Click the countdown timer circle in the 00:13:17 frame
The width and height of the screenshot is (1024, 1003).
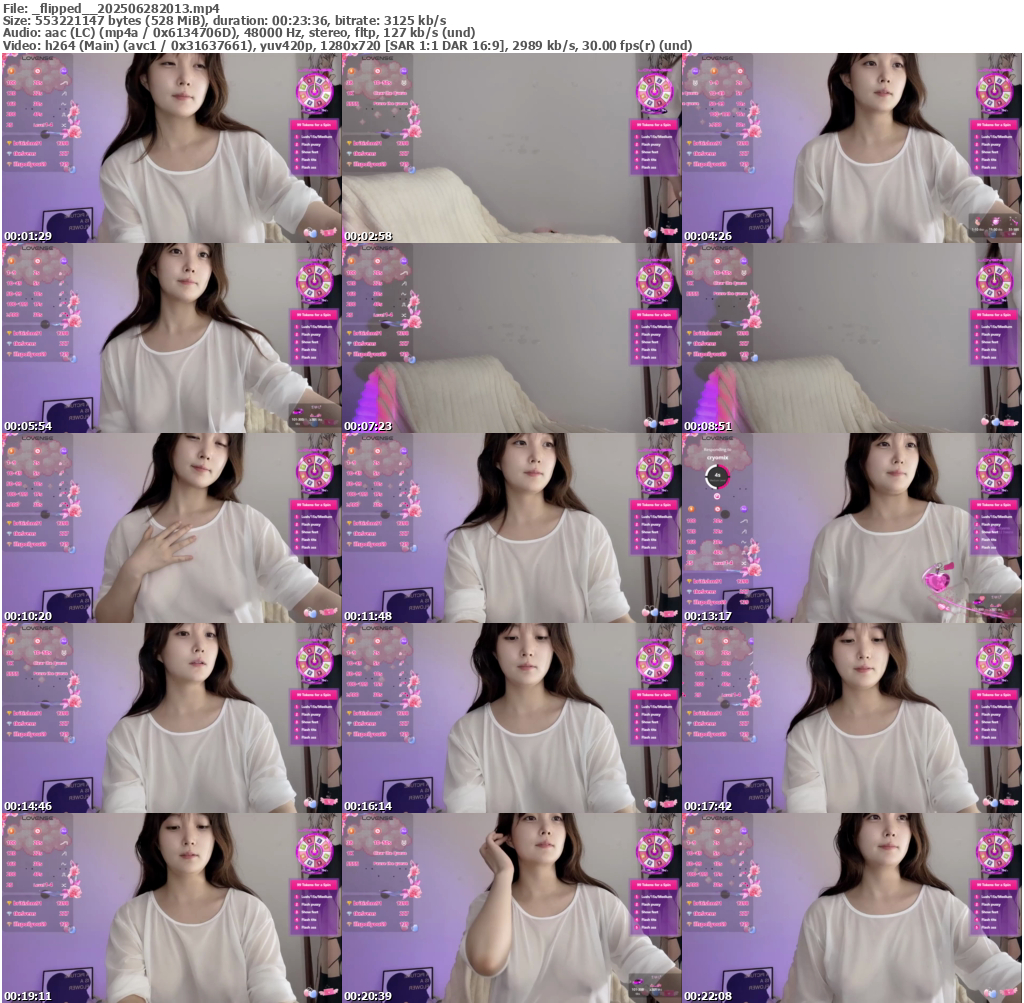(x=717, y=477)
